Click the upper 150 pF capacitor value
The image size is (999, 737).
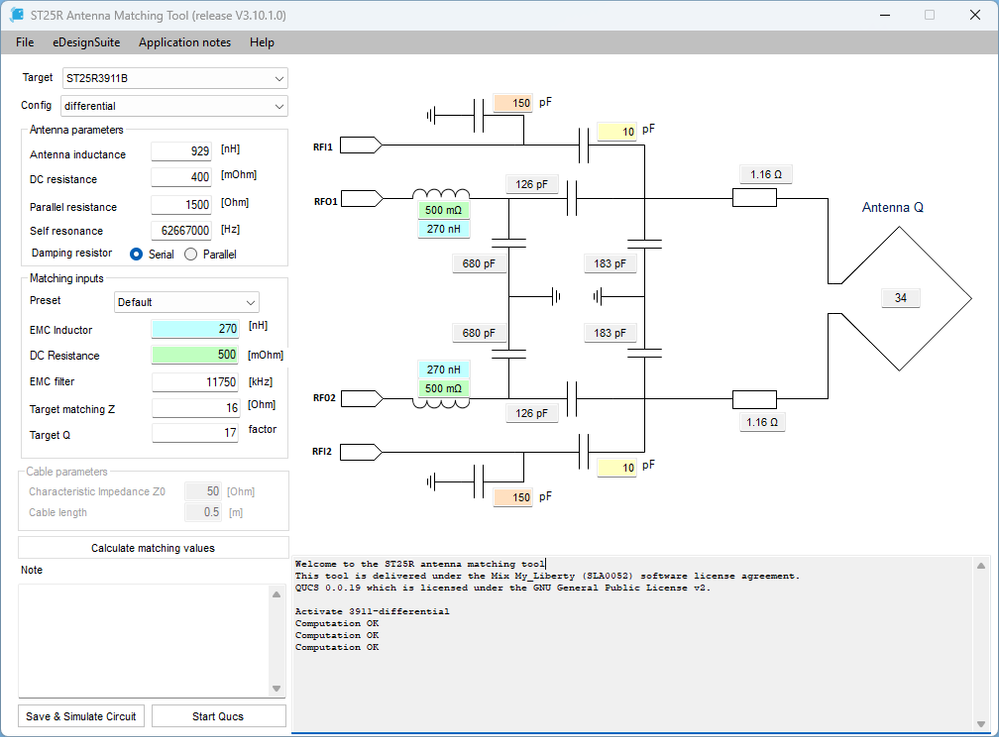[513, 103]
